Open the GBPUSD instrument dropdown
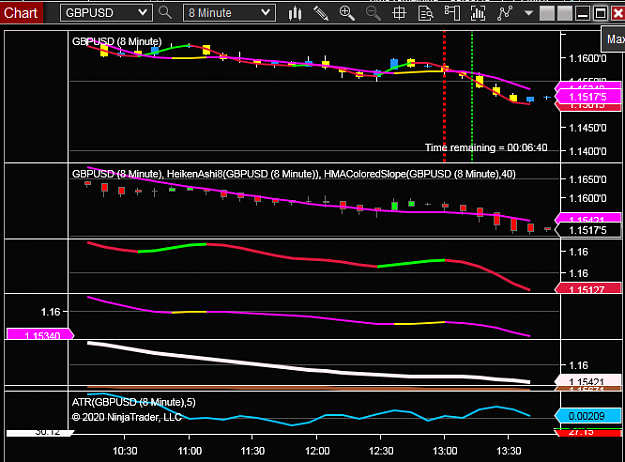Viewport: 625px width, 462px height. click(x=106, y=13)
